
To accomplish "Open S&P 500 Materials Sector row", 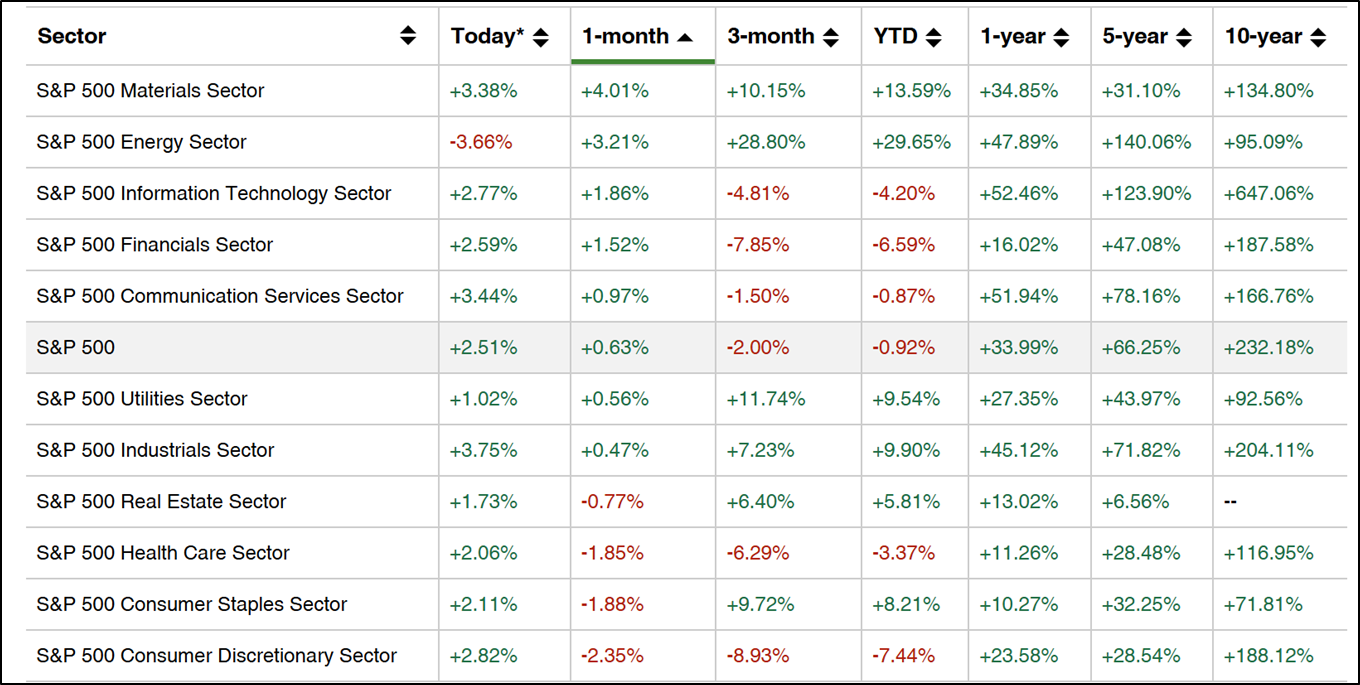I will [150, 91].
